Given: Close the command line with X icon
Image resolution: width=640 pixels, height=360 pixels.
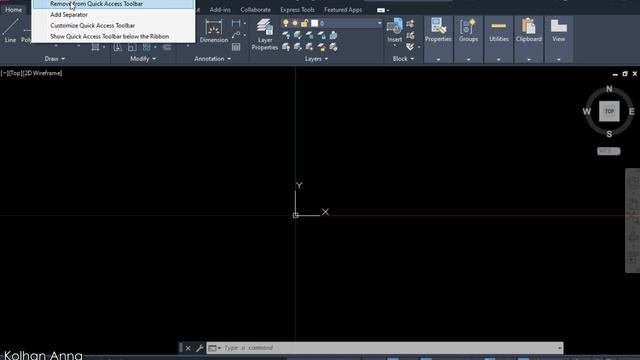Looking at the screenshot, I should pos(188,348).
